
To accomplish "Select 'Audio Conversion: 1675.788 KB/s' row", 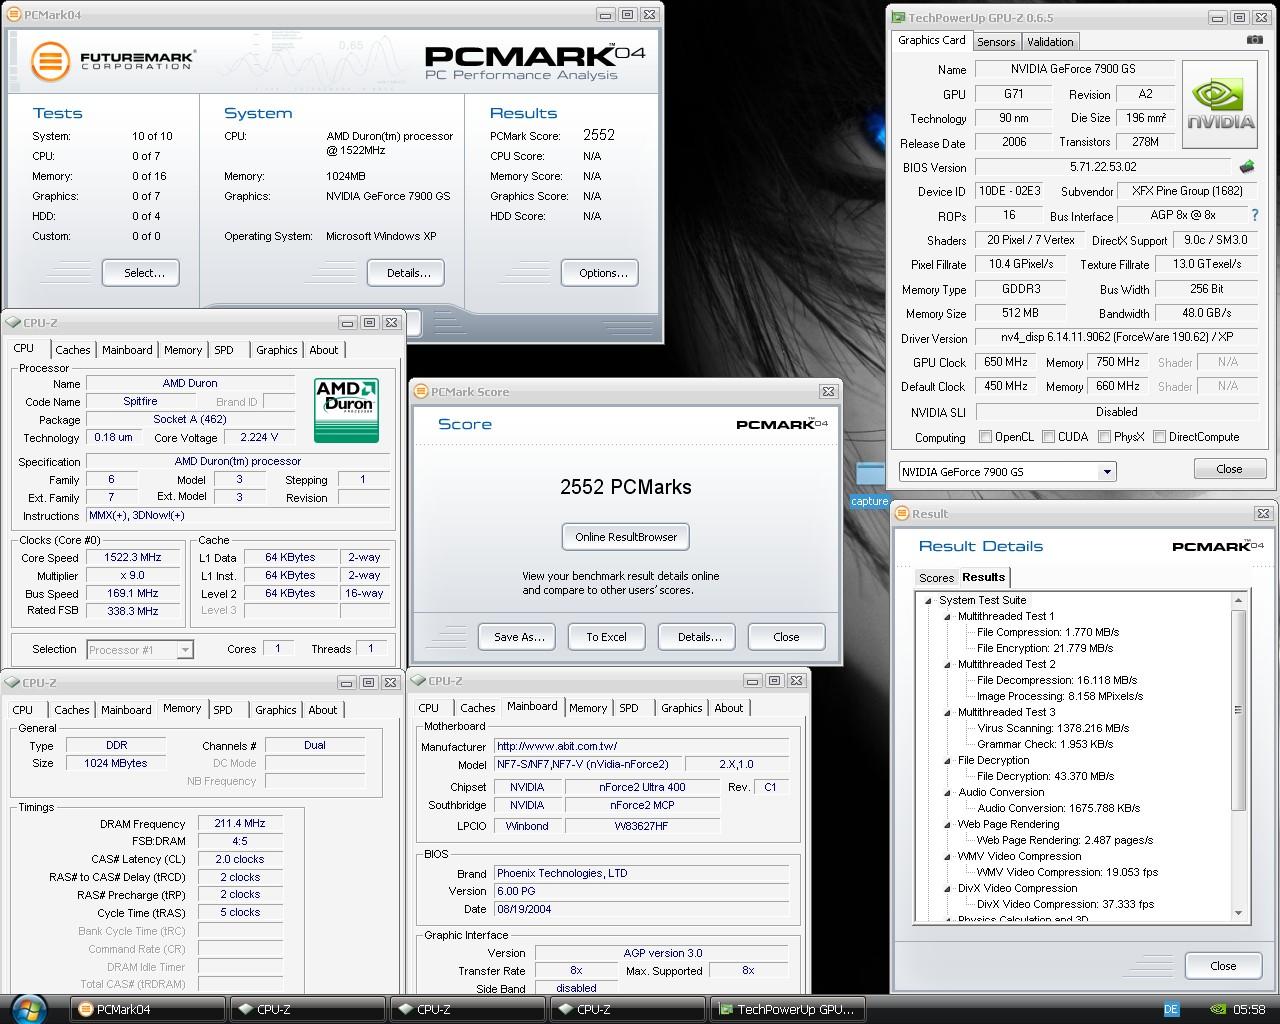I will tap(1058, 808).
